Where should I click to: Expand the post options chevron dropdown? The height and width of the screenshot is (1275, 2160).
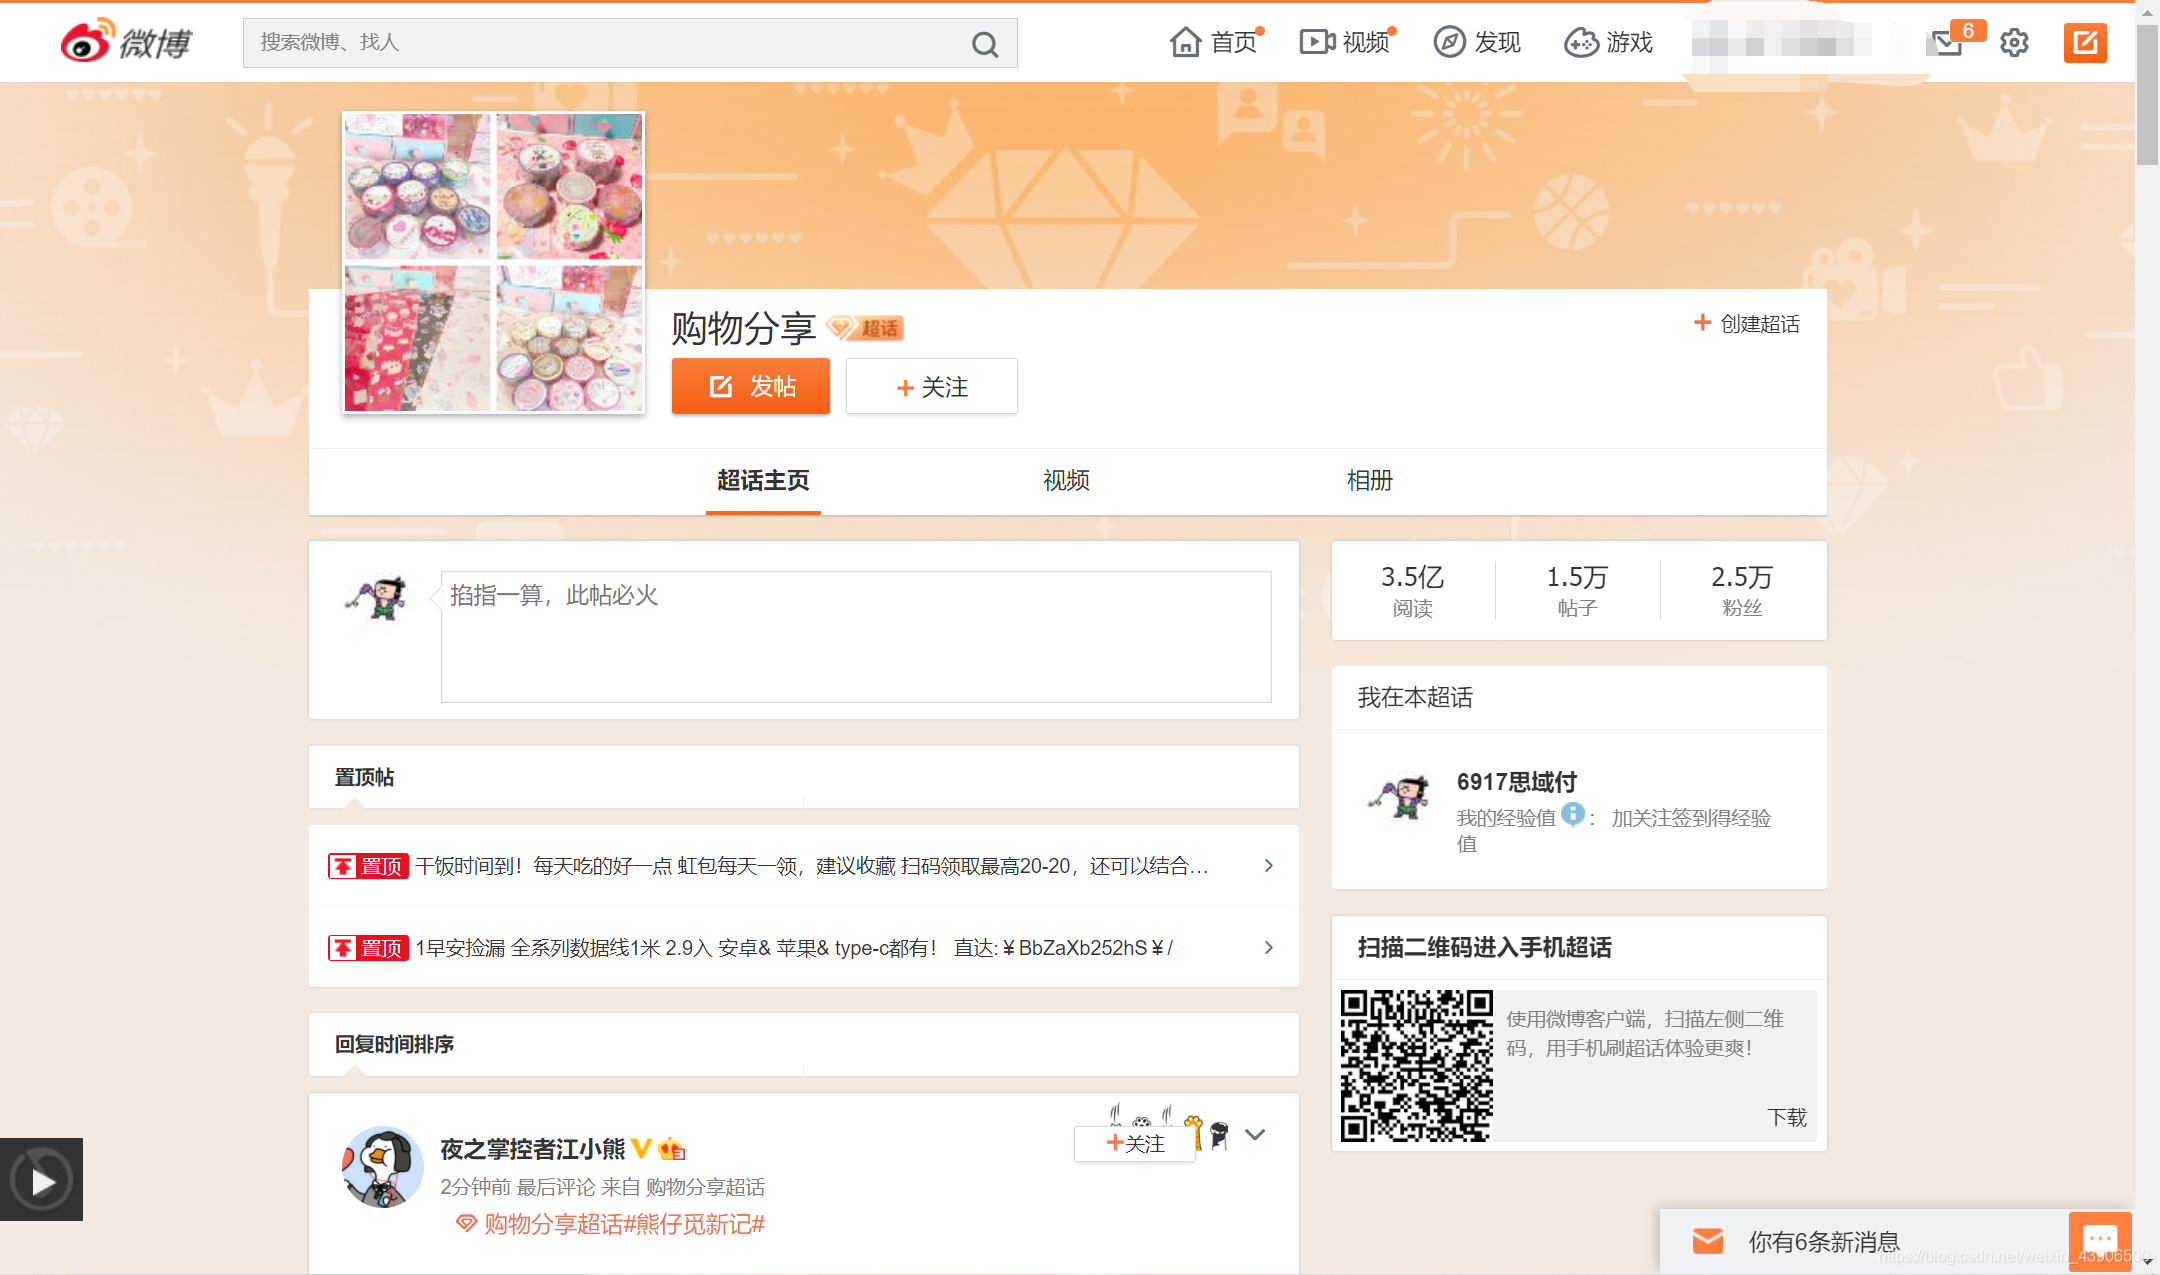tap(1255, 1134)
